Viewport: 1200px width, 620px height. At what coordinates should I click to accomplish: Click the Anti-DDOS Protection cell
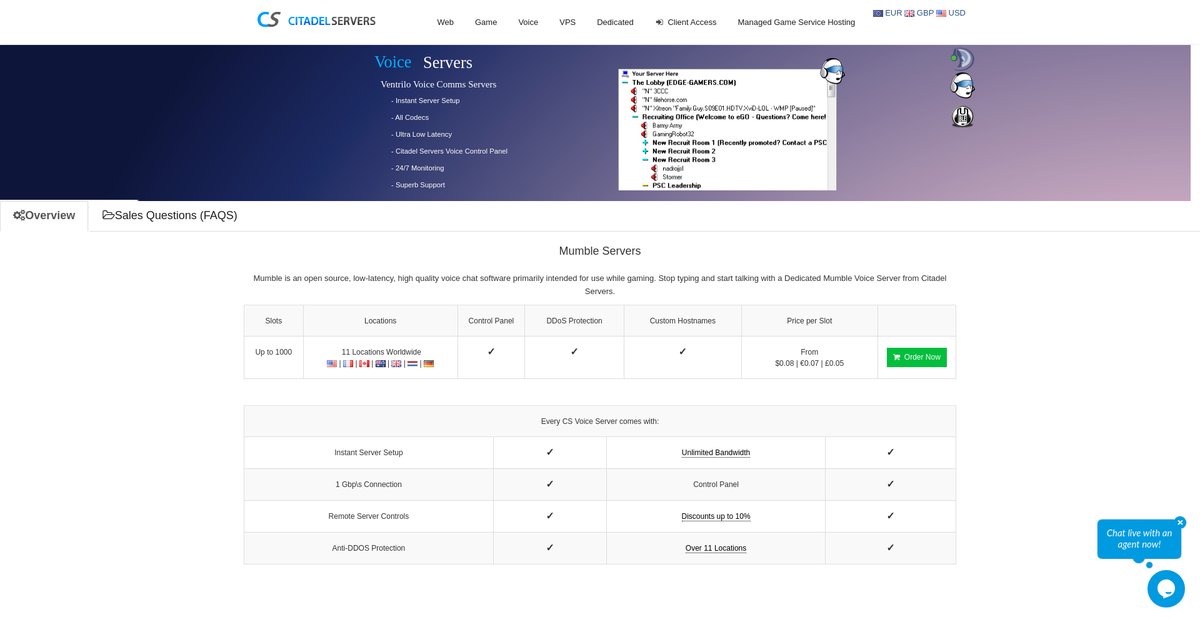click(368, 548)
